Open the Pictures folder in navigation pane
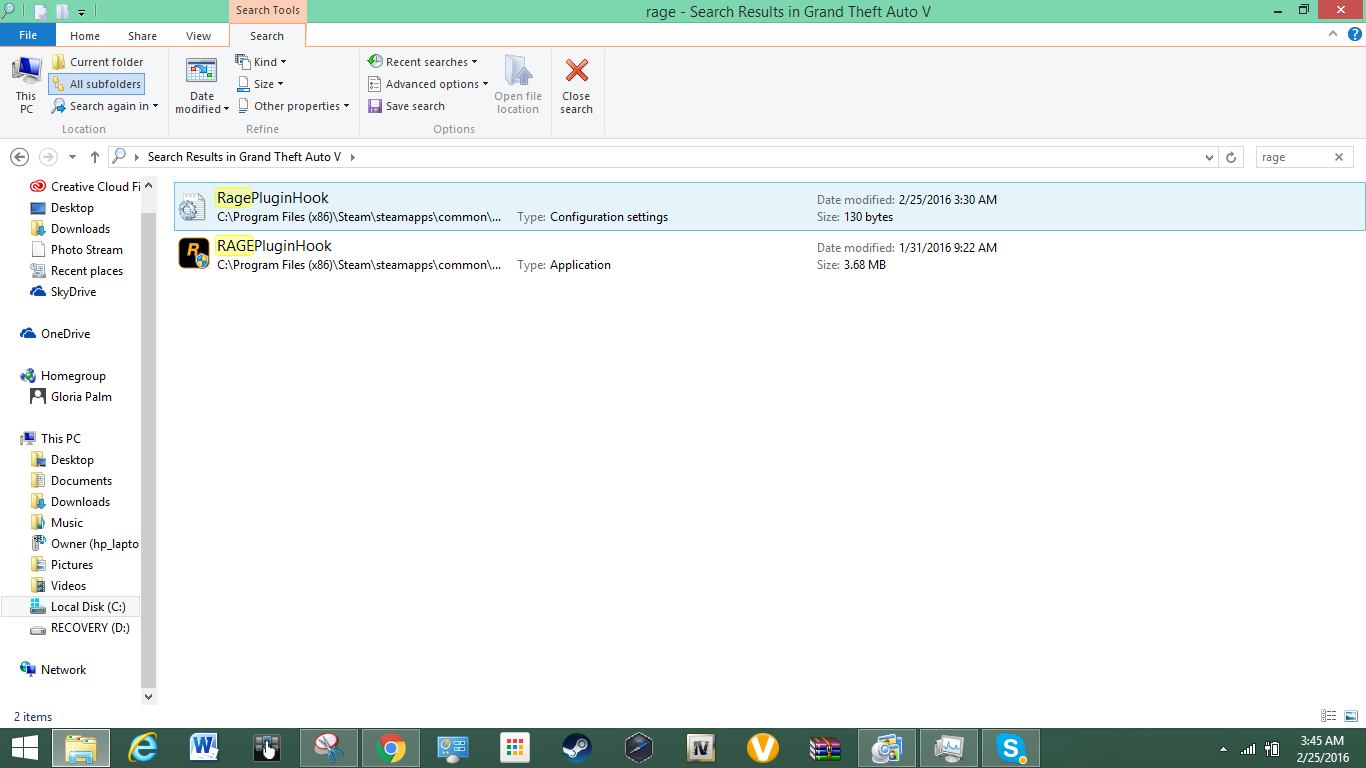The height and width of the screenshot is (768, 1366). 62,564
